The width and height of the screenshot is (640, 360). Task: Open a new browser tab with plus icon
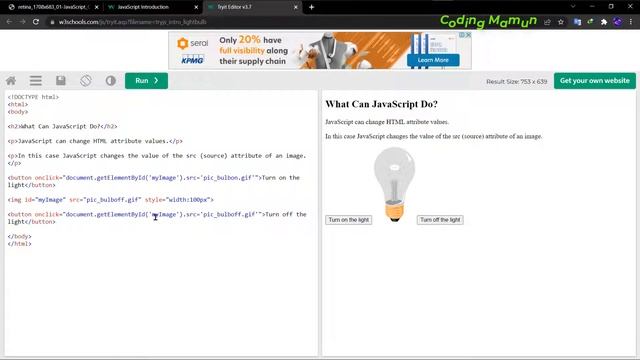coord(311,7)
